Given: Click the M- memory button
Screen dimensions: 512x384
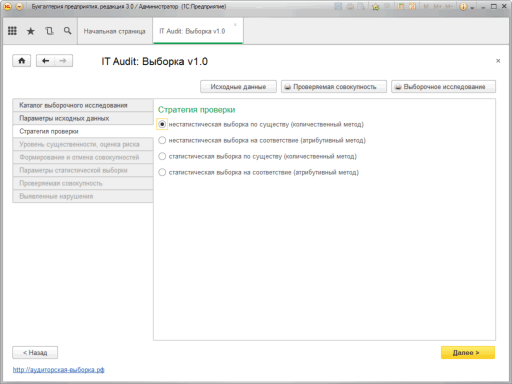Looking at the screenshot, I should click(449, 6).
